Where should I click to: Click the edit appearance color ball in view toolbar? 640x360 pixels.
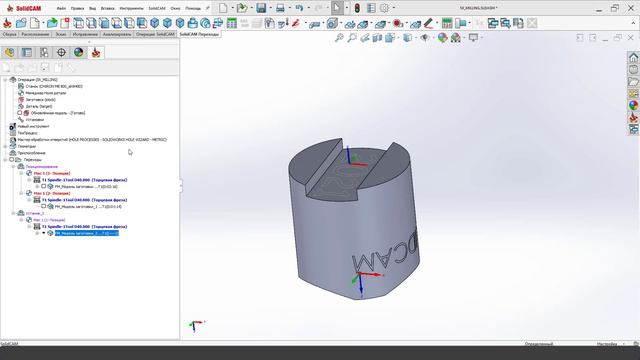(442, 38)
